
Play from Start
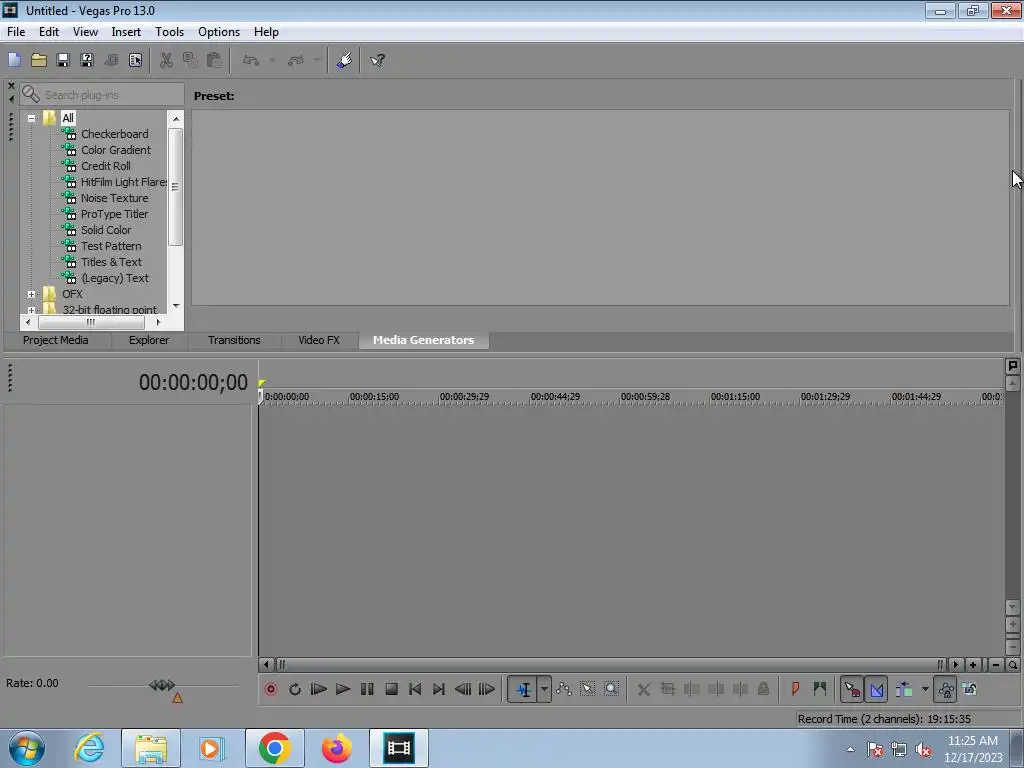click(319, 689)
